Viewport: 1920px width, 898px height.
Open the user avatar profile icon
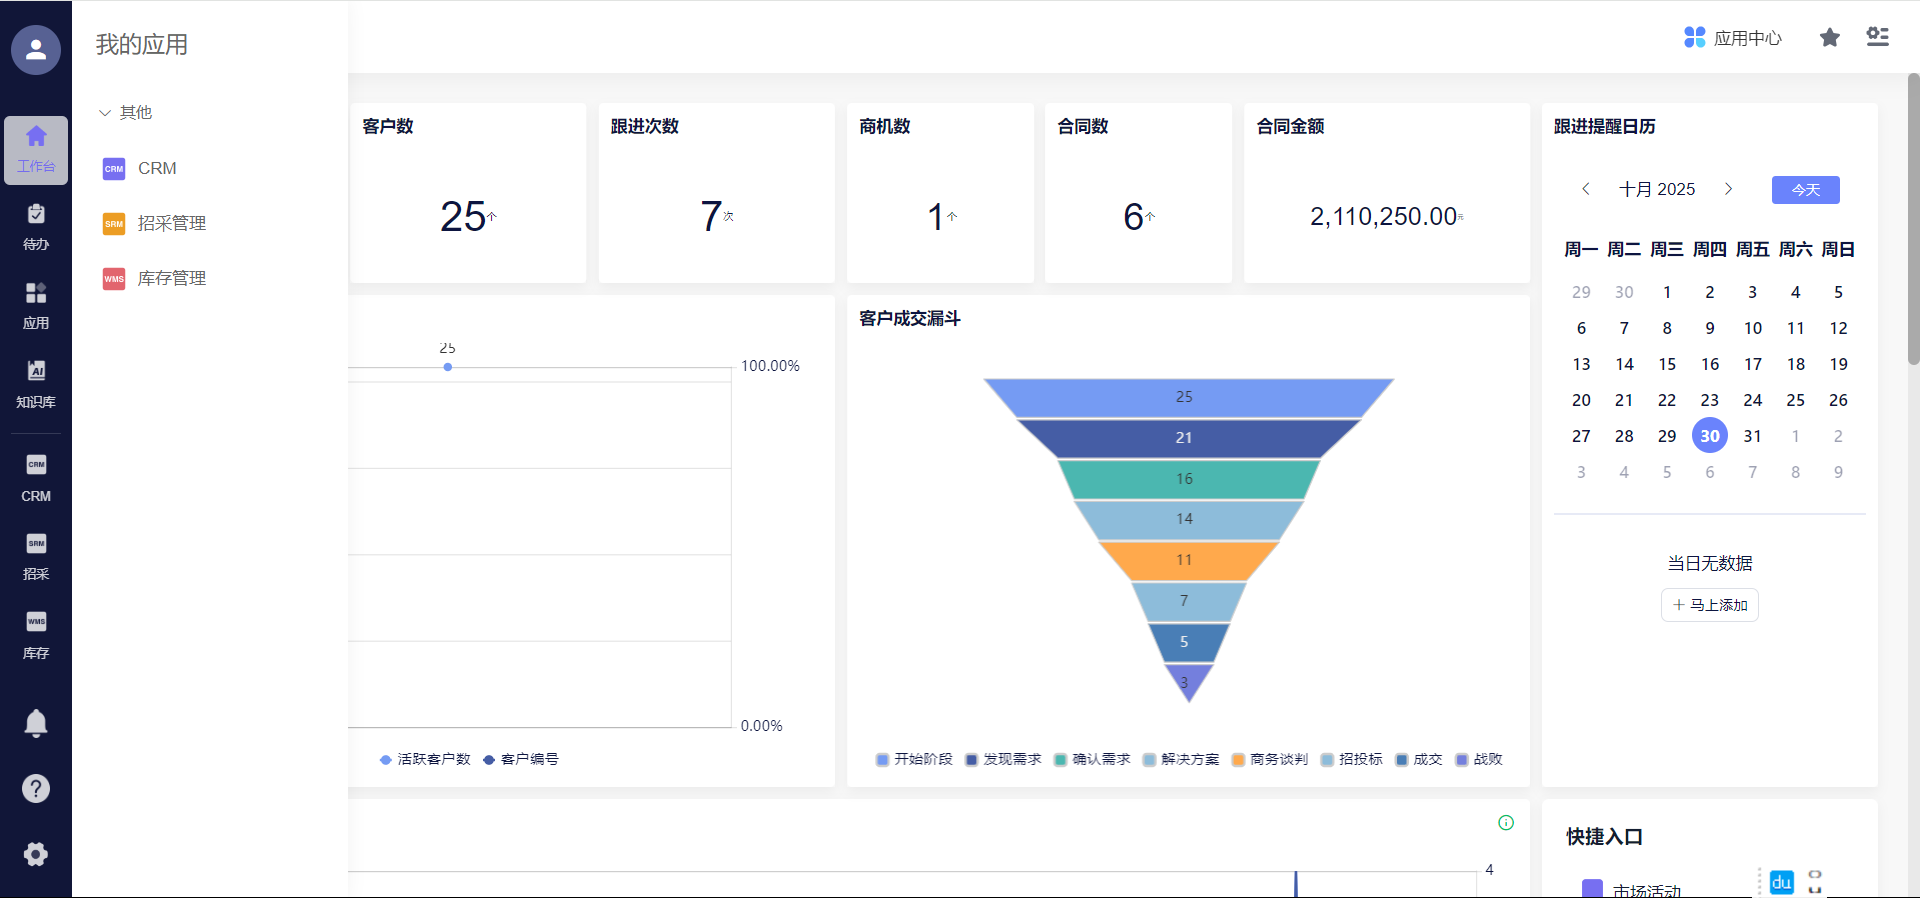tap(36, 50)
